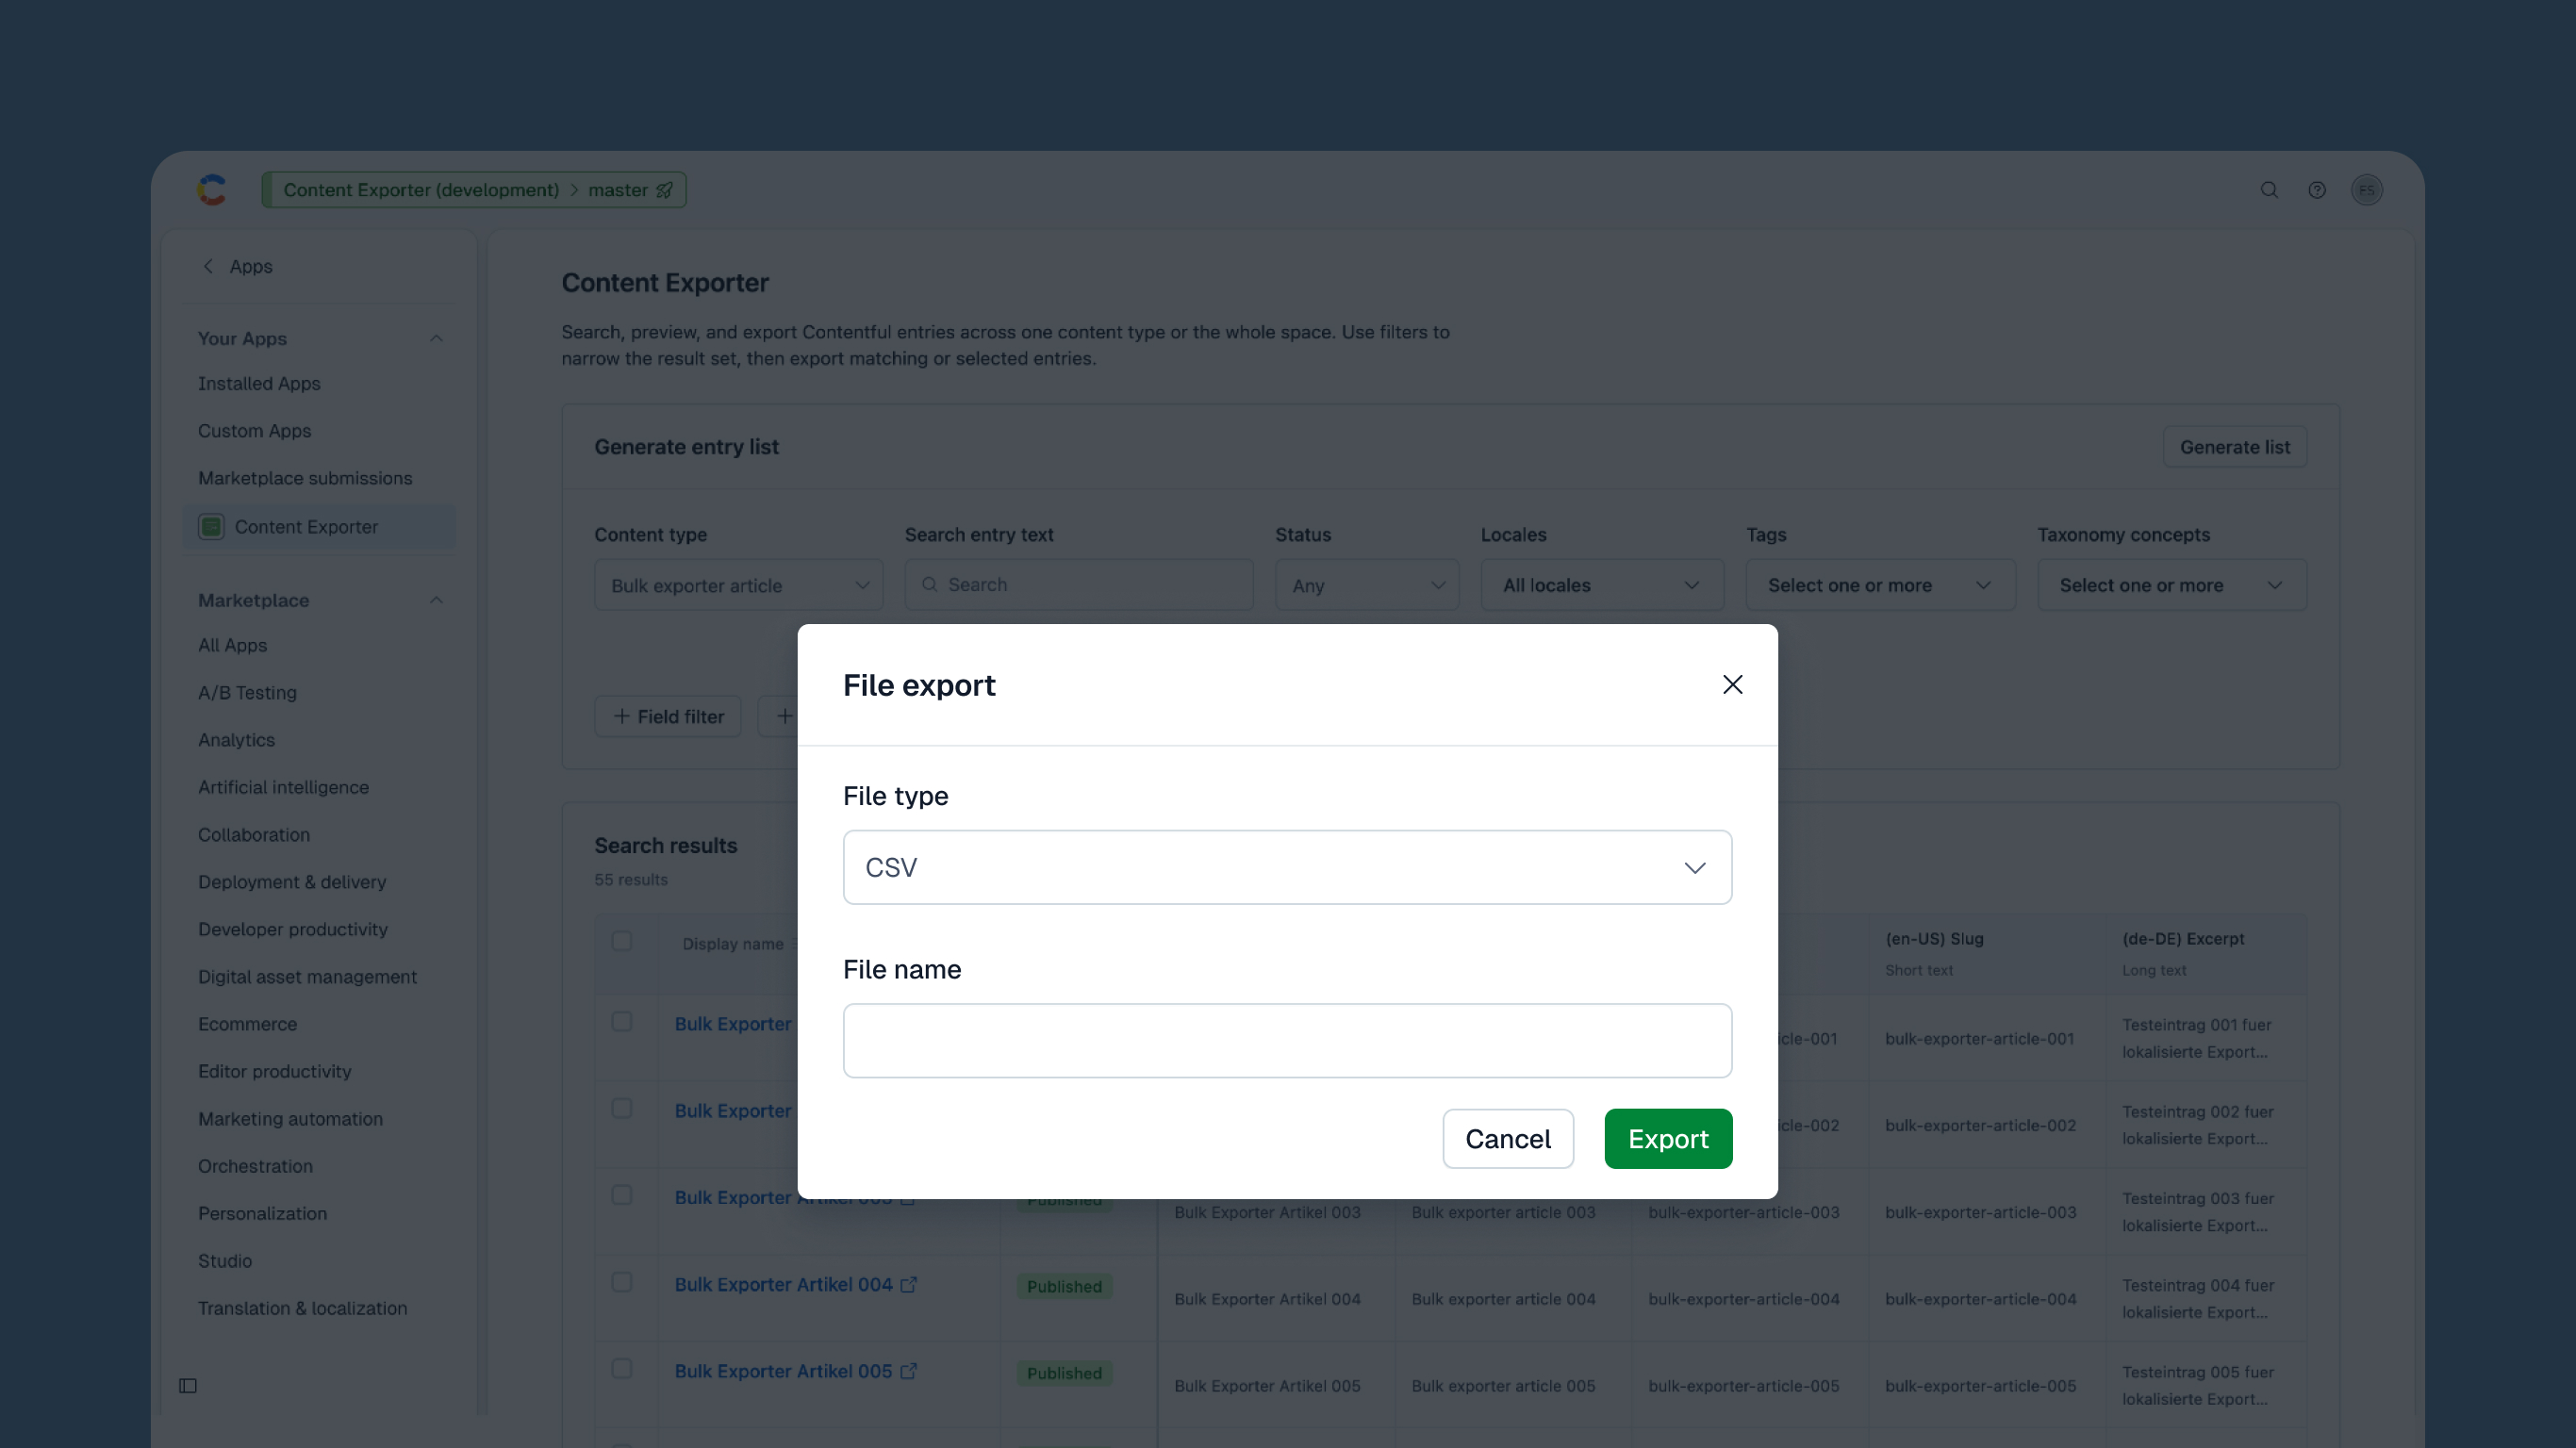This screenshot has width=2576, height=1448.
Task: Open Artificial intelligence category
Action: point(283,787)
